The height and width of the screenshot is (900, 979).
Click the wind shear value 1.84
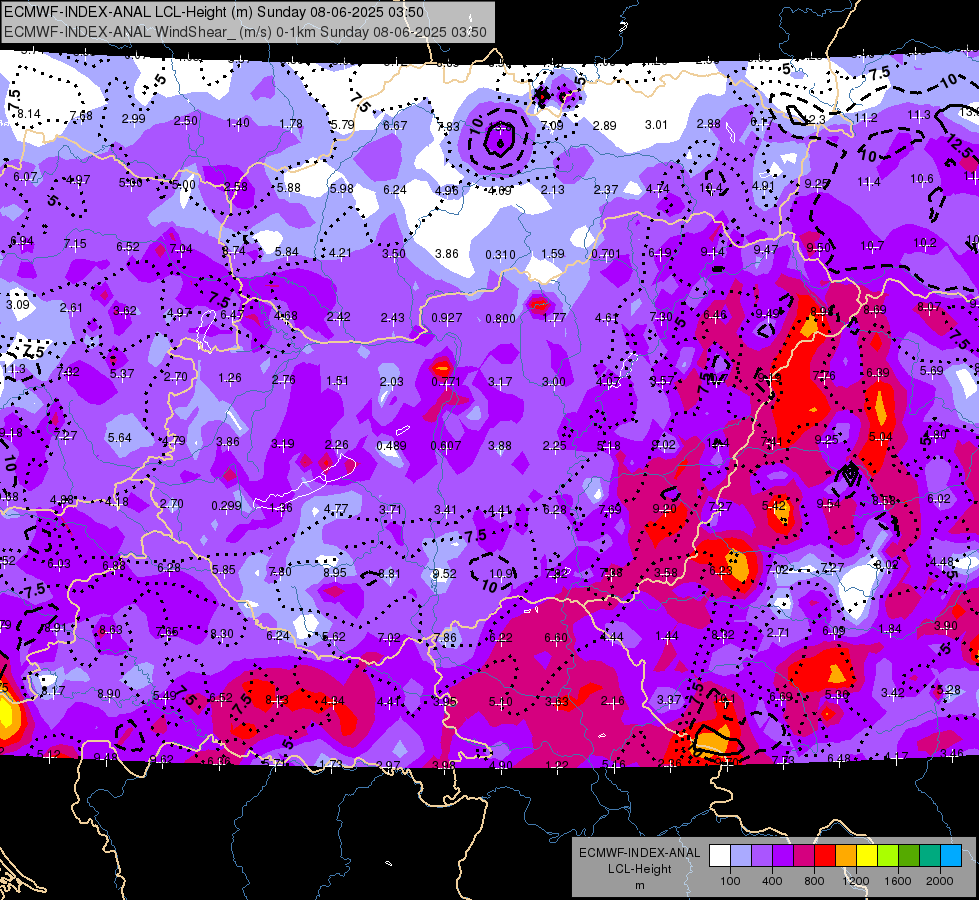tap(890, 629)
